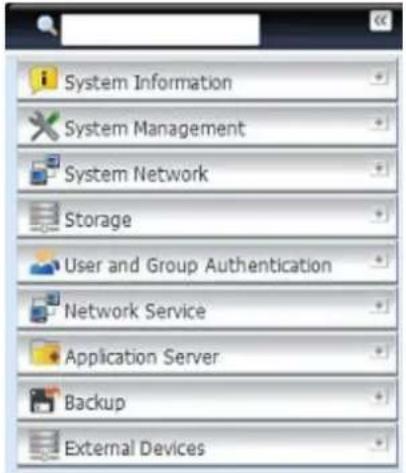Viewport: 406px width, 473px height.
Task: Expand the System Management section
Action: tap(379, 124)
